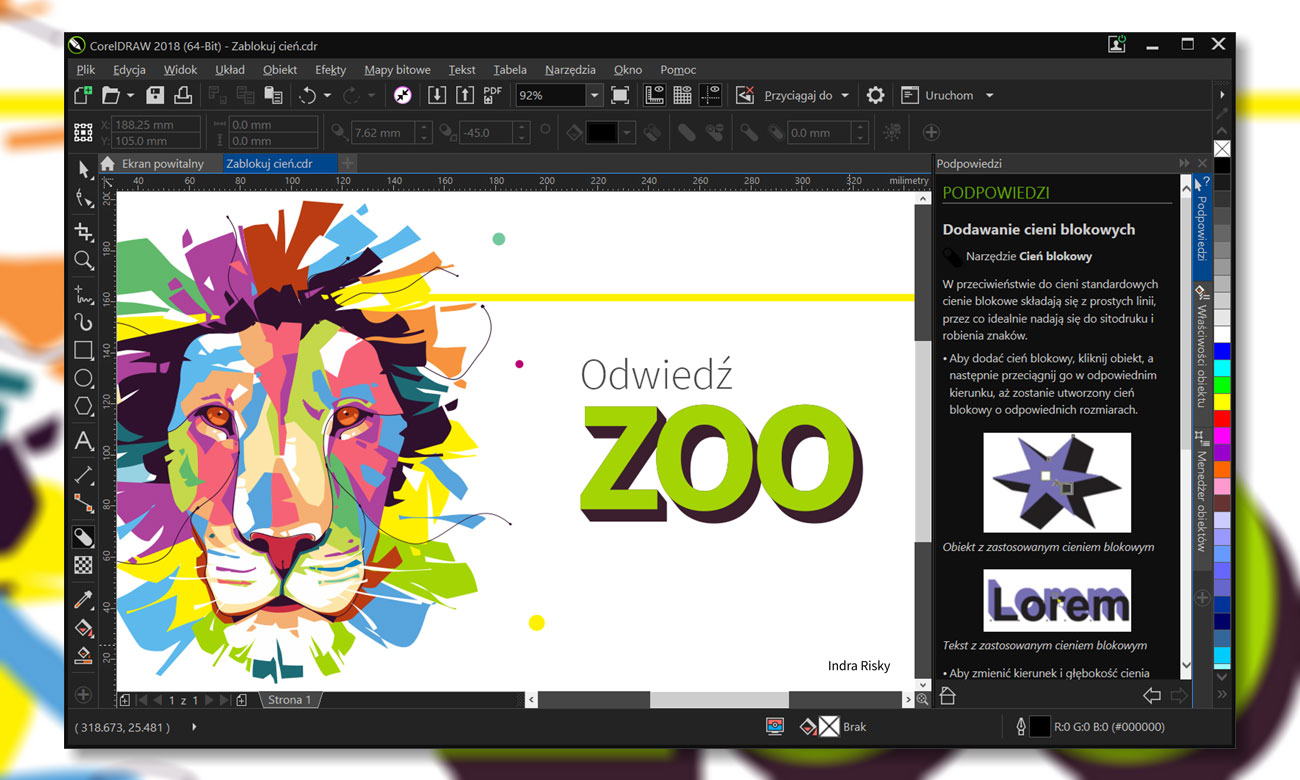Viewport: 1300px width, 780px height.
Task: Select the Smart Fill tool
Action: click(83, 656)
